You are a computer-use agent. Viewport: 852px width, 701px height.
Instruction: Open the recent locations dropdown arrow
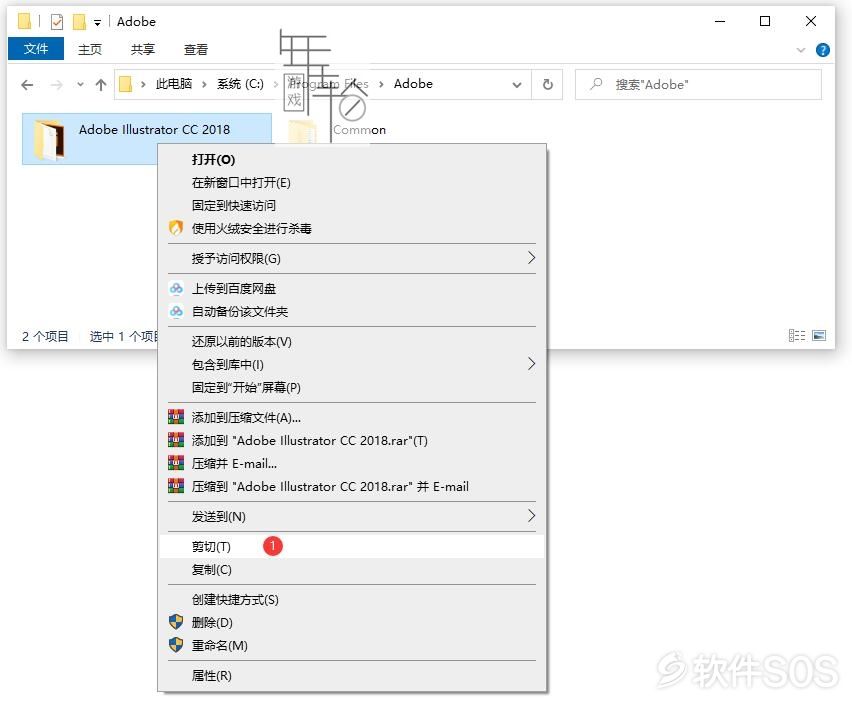click(x=80, y=85)
